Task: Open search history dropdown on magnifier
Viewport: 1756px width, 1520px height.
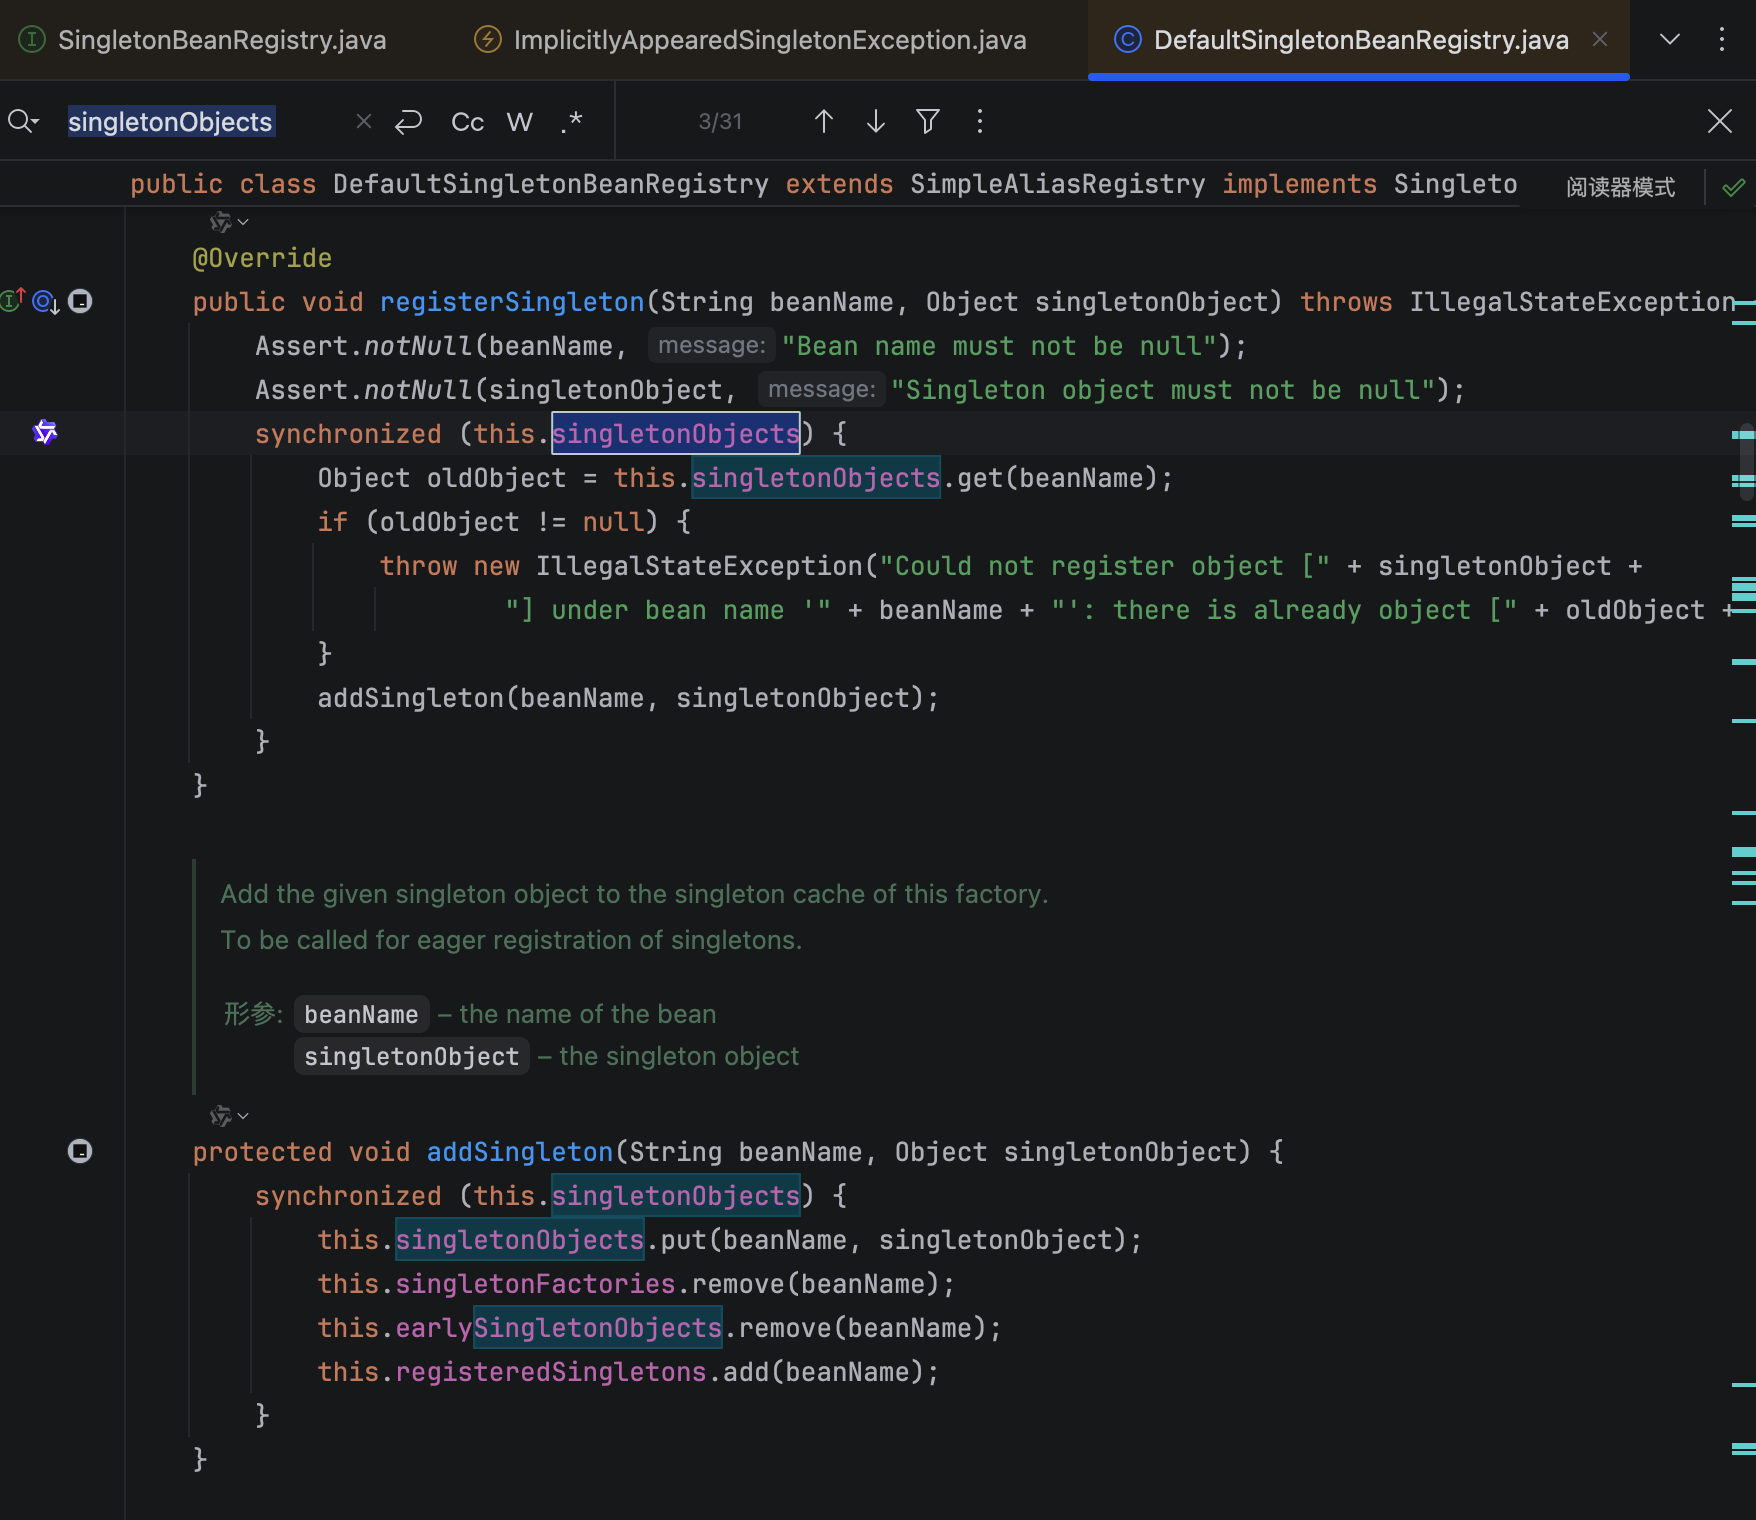Action: pyautogui.click(x=24, y=121)
